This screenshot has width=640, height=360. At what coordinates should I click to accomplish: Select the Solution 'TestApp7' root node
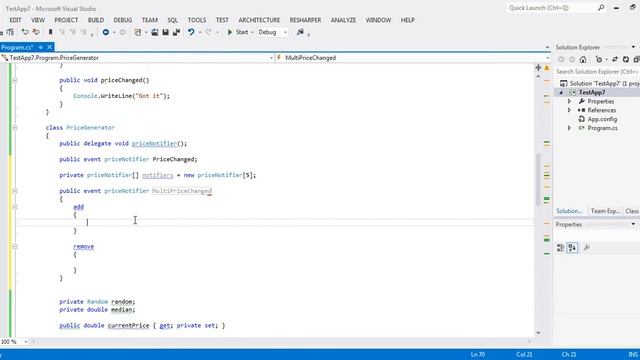pyautogui.click(x=600, y=83)
